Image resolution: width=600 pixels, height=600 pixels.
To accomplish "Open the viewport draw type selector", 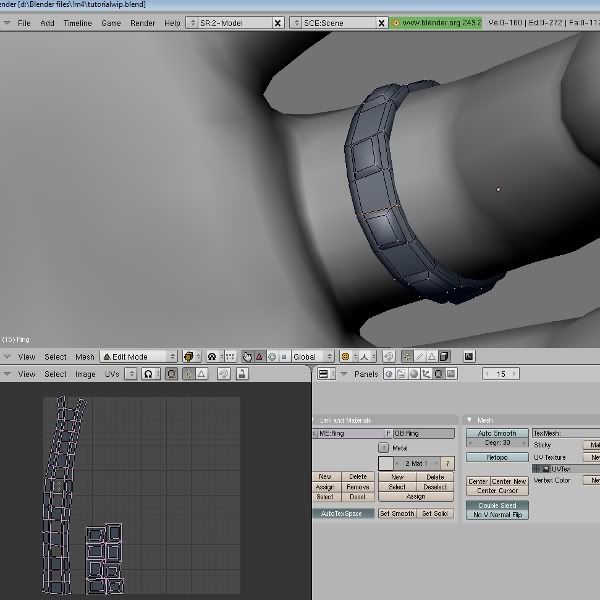I will 191,357.
